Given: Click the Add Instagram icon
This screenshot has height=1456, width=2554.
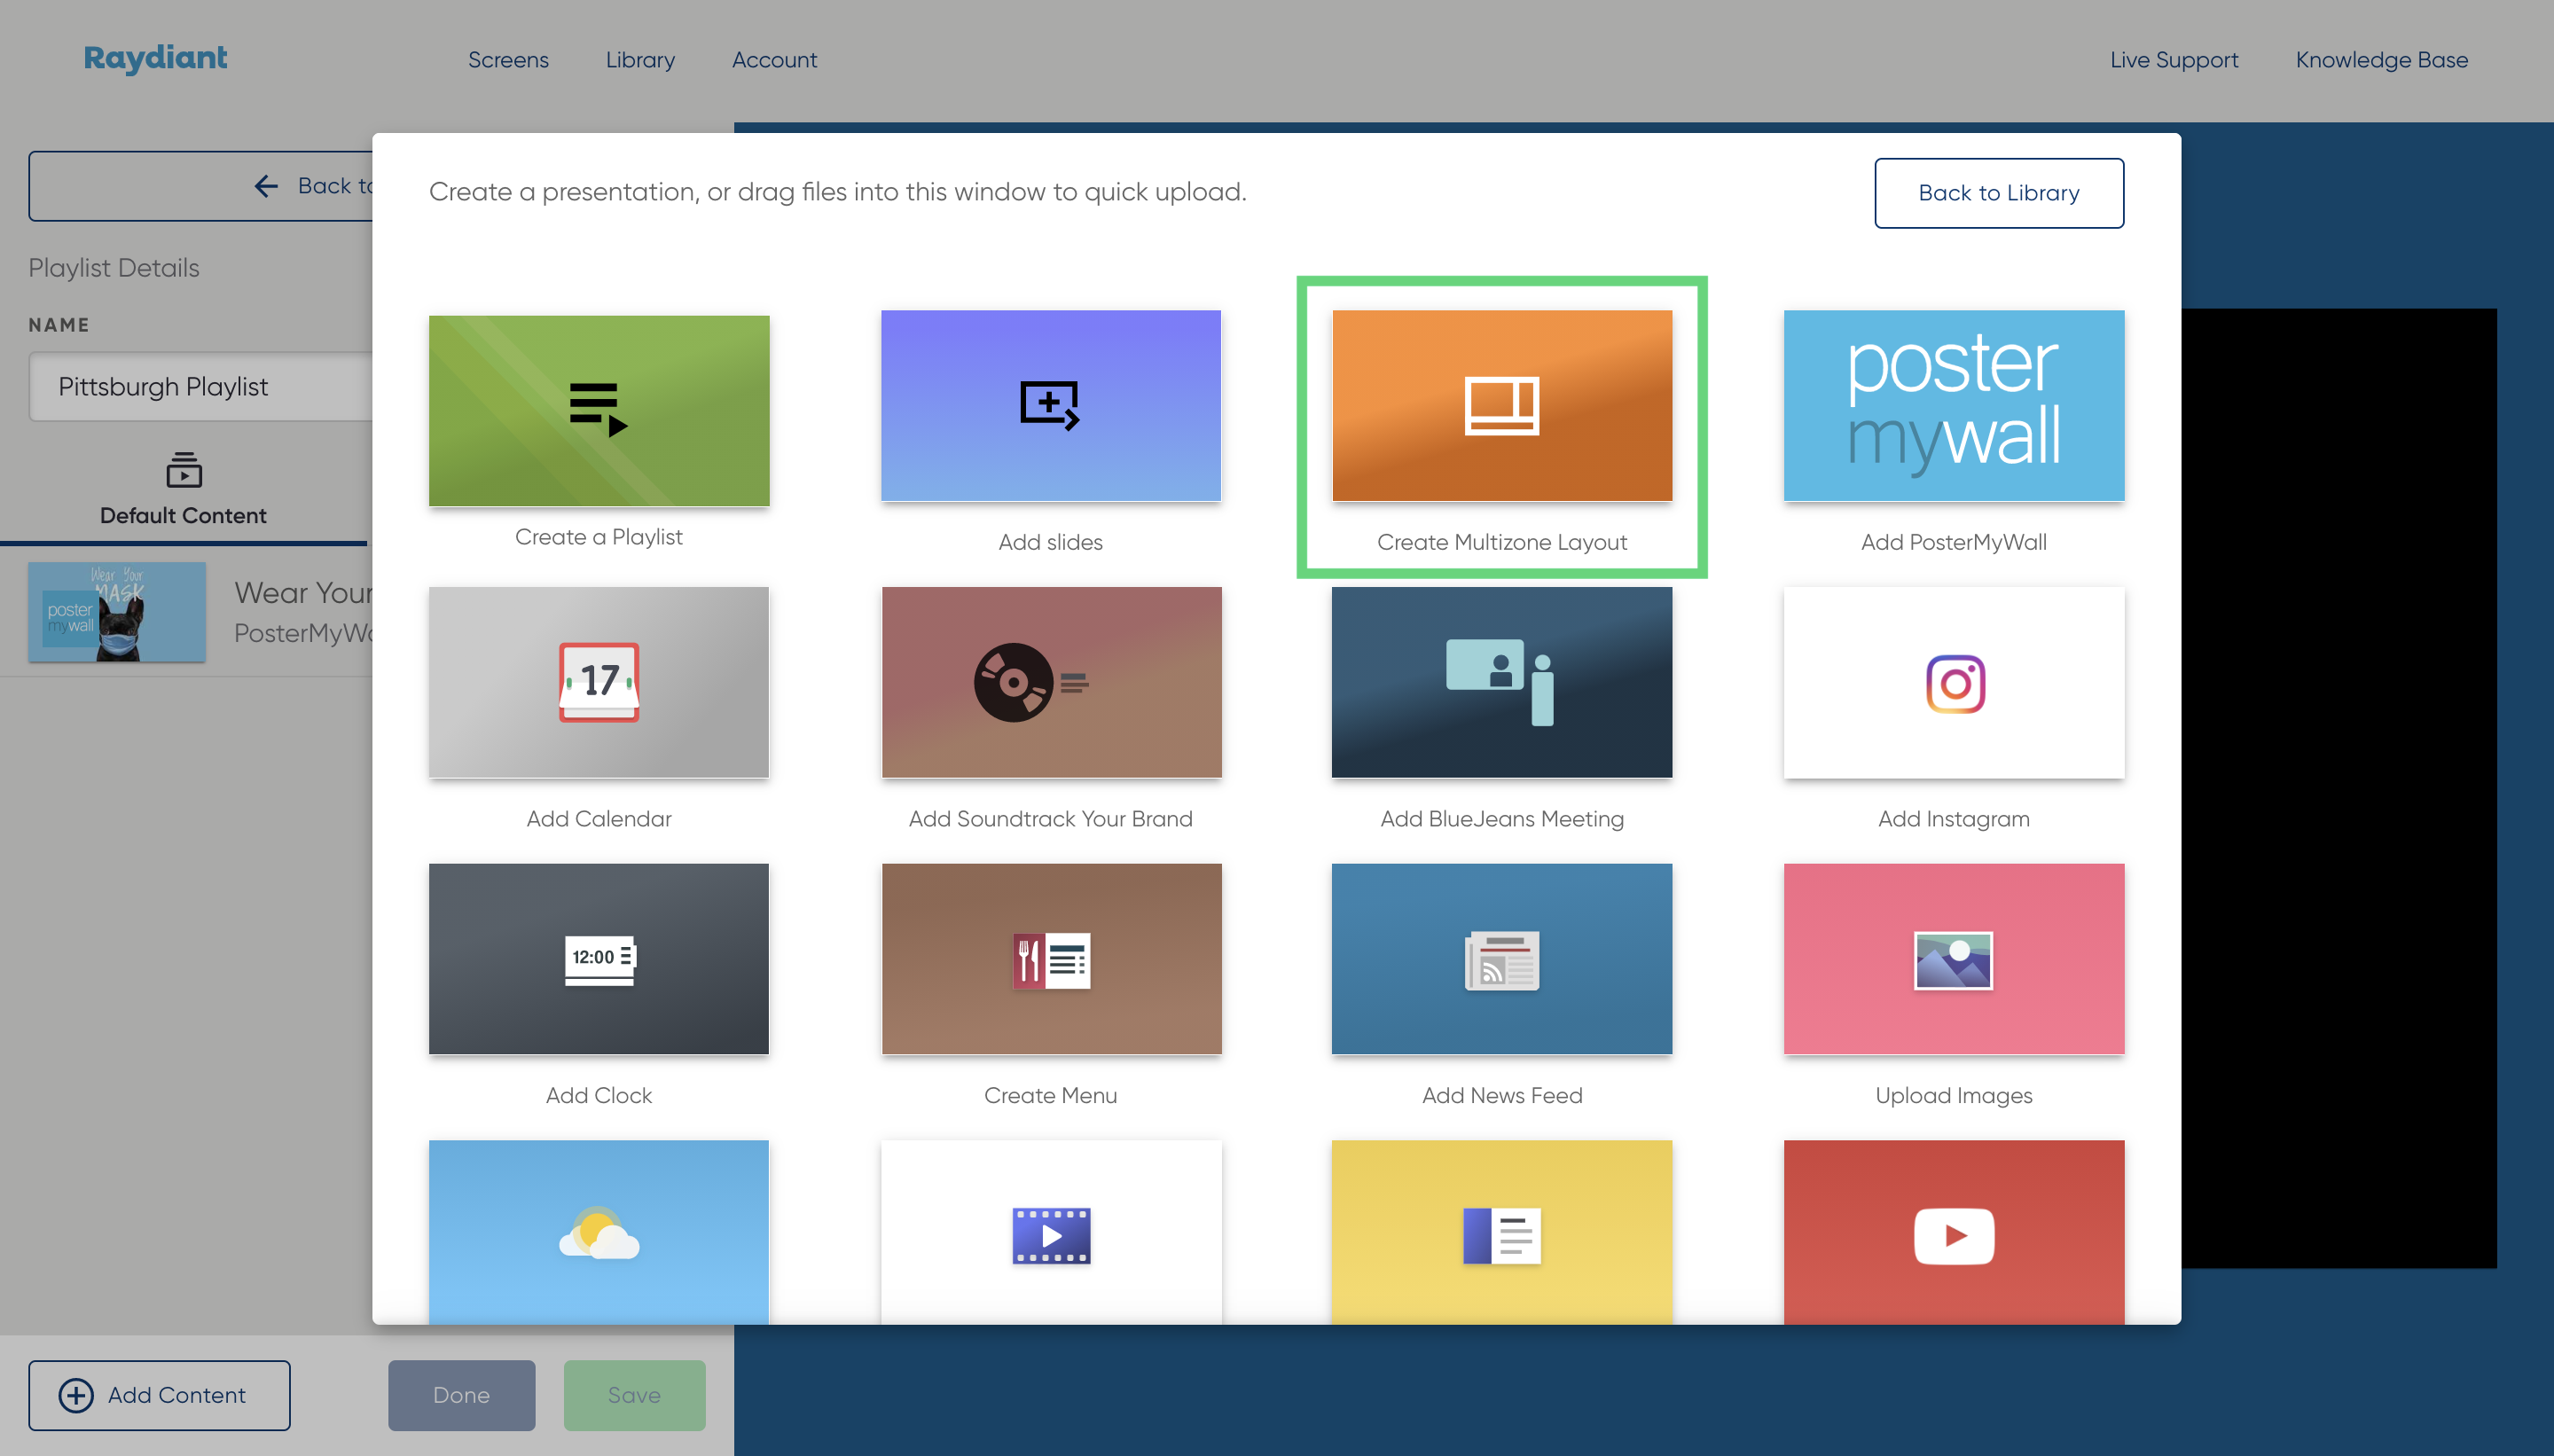Looking at the screenshot, I should 1954,684.
